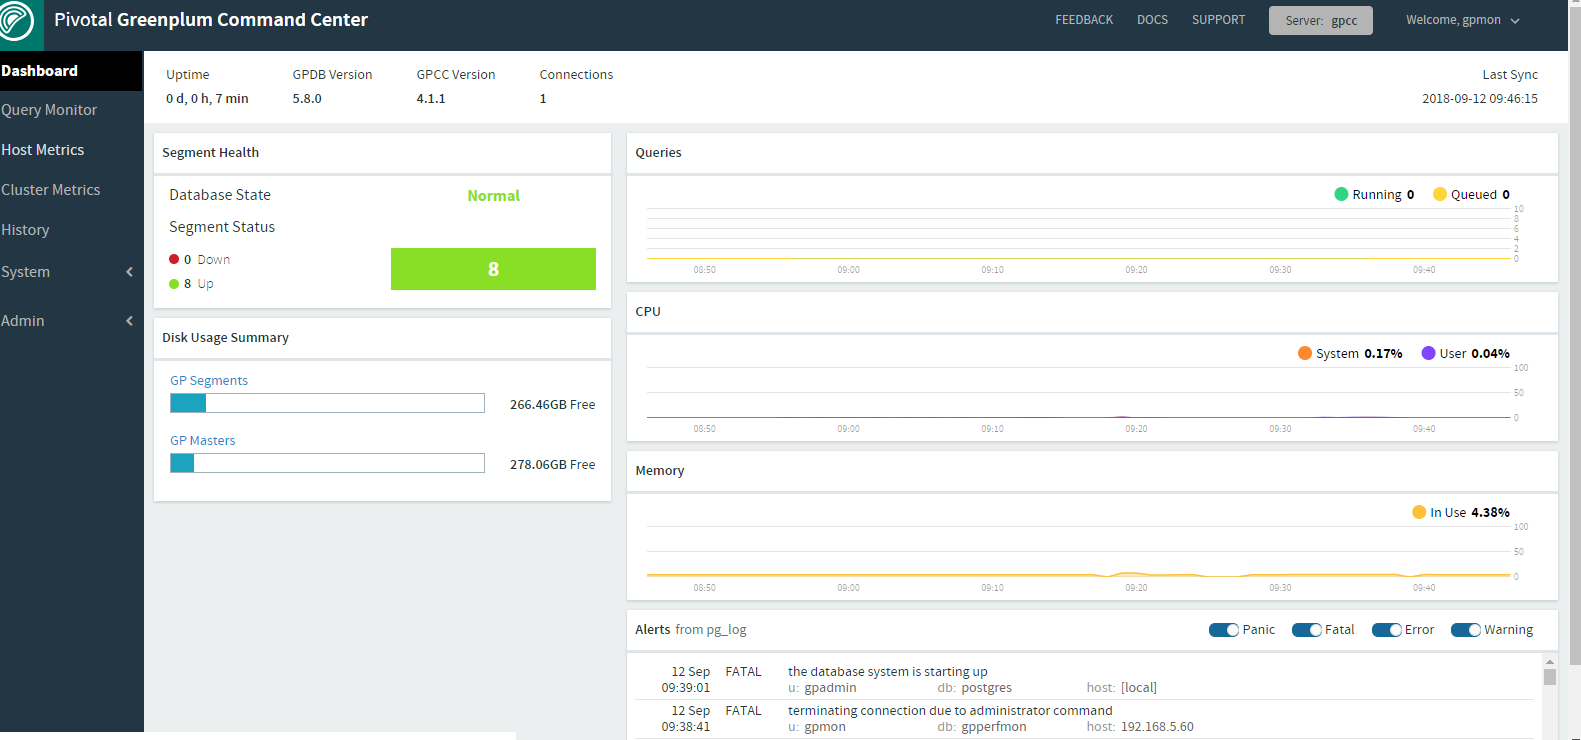The height and width of the screenshot is (740, 1581).
Task: Click the Greenplum logo icon
Action: click(x=19, y=22)
